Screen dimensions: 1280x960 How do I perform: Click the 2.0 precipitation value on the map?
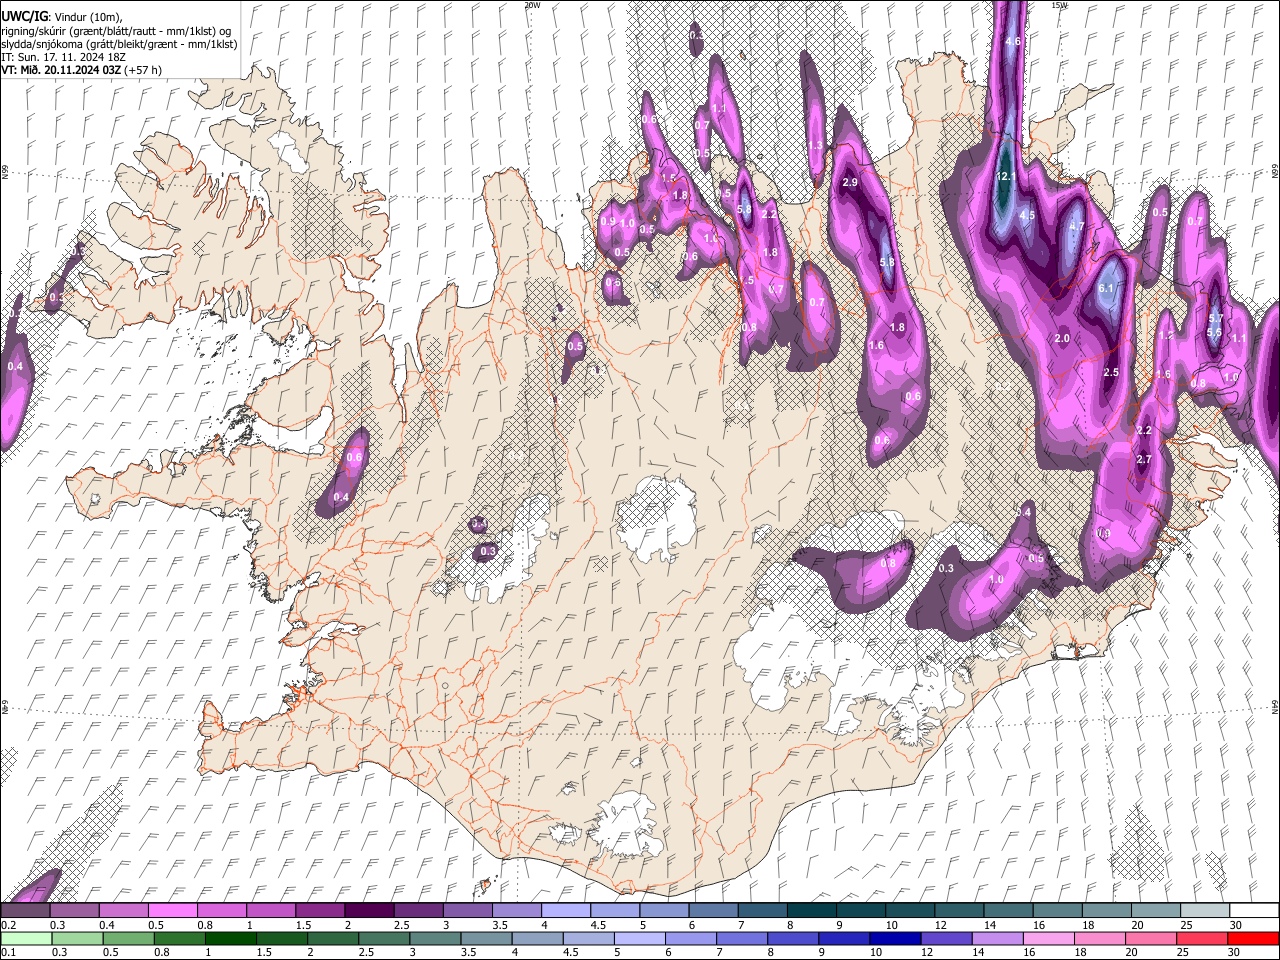point(1062,338)
